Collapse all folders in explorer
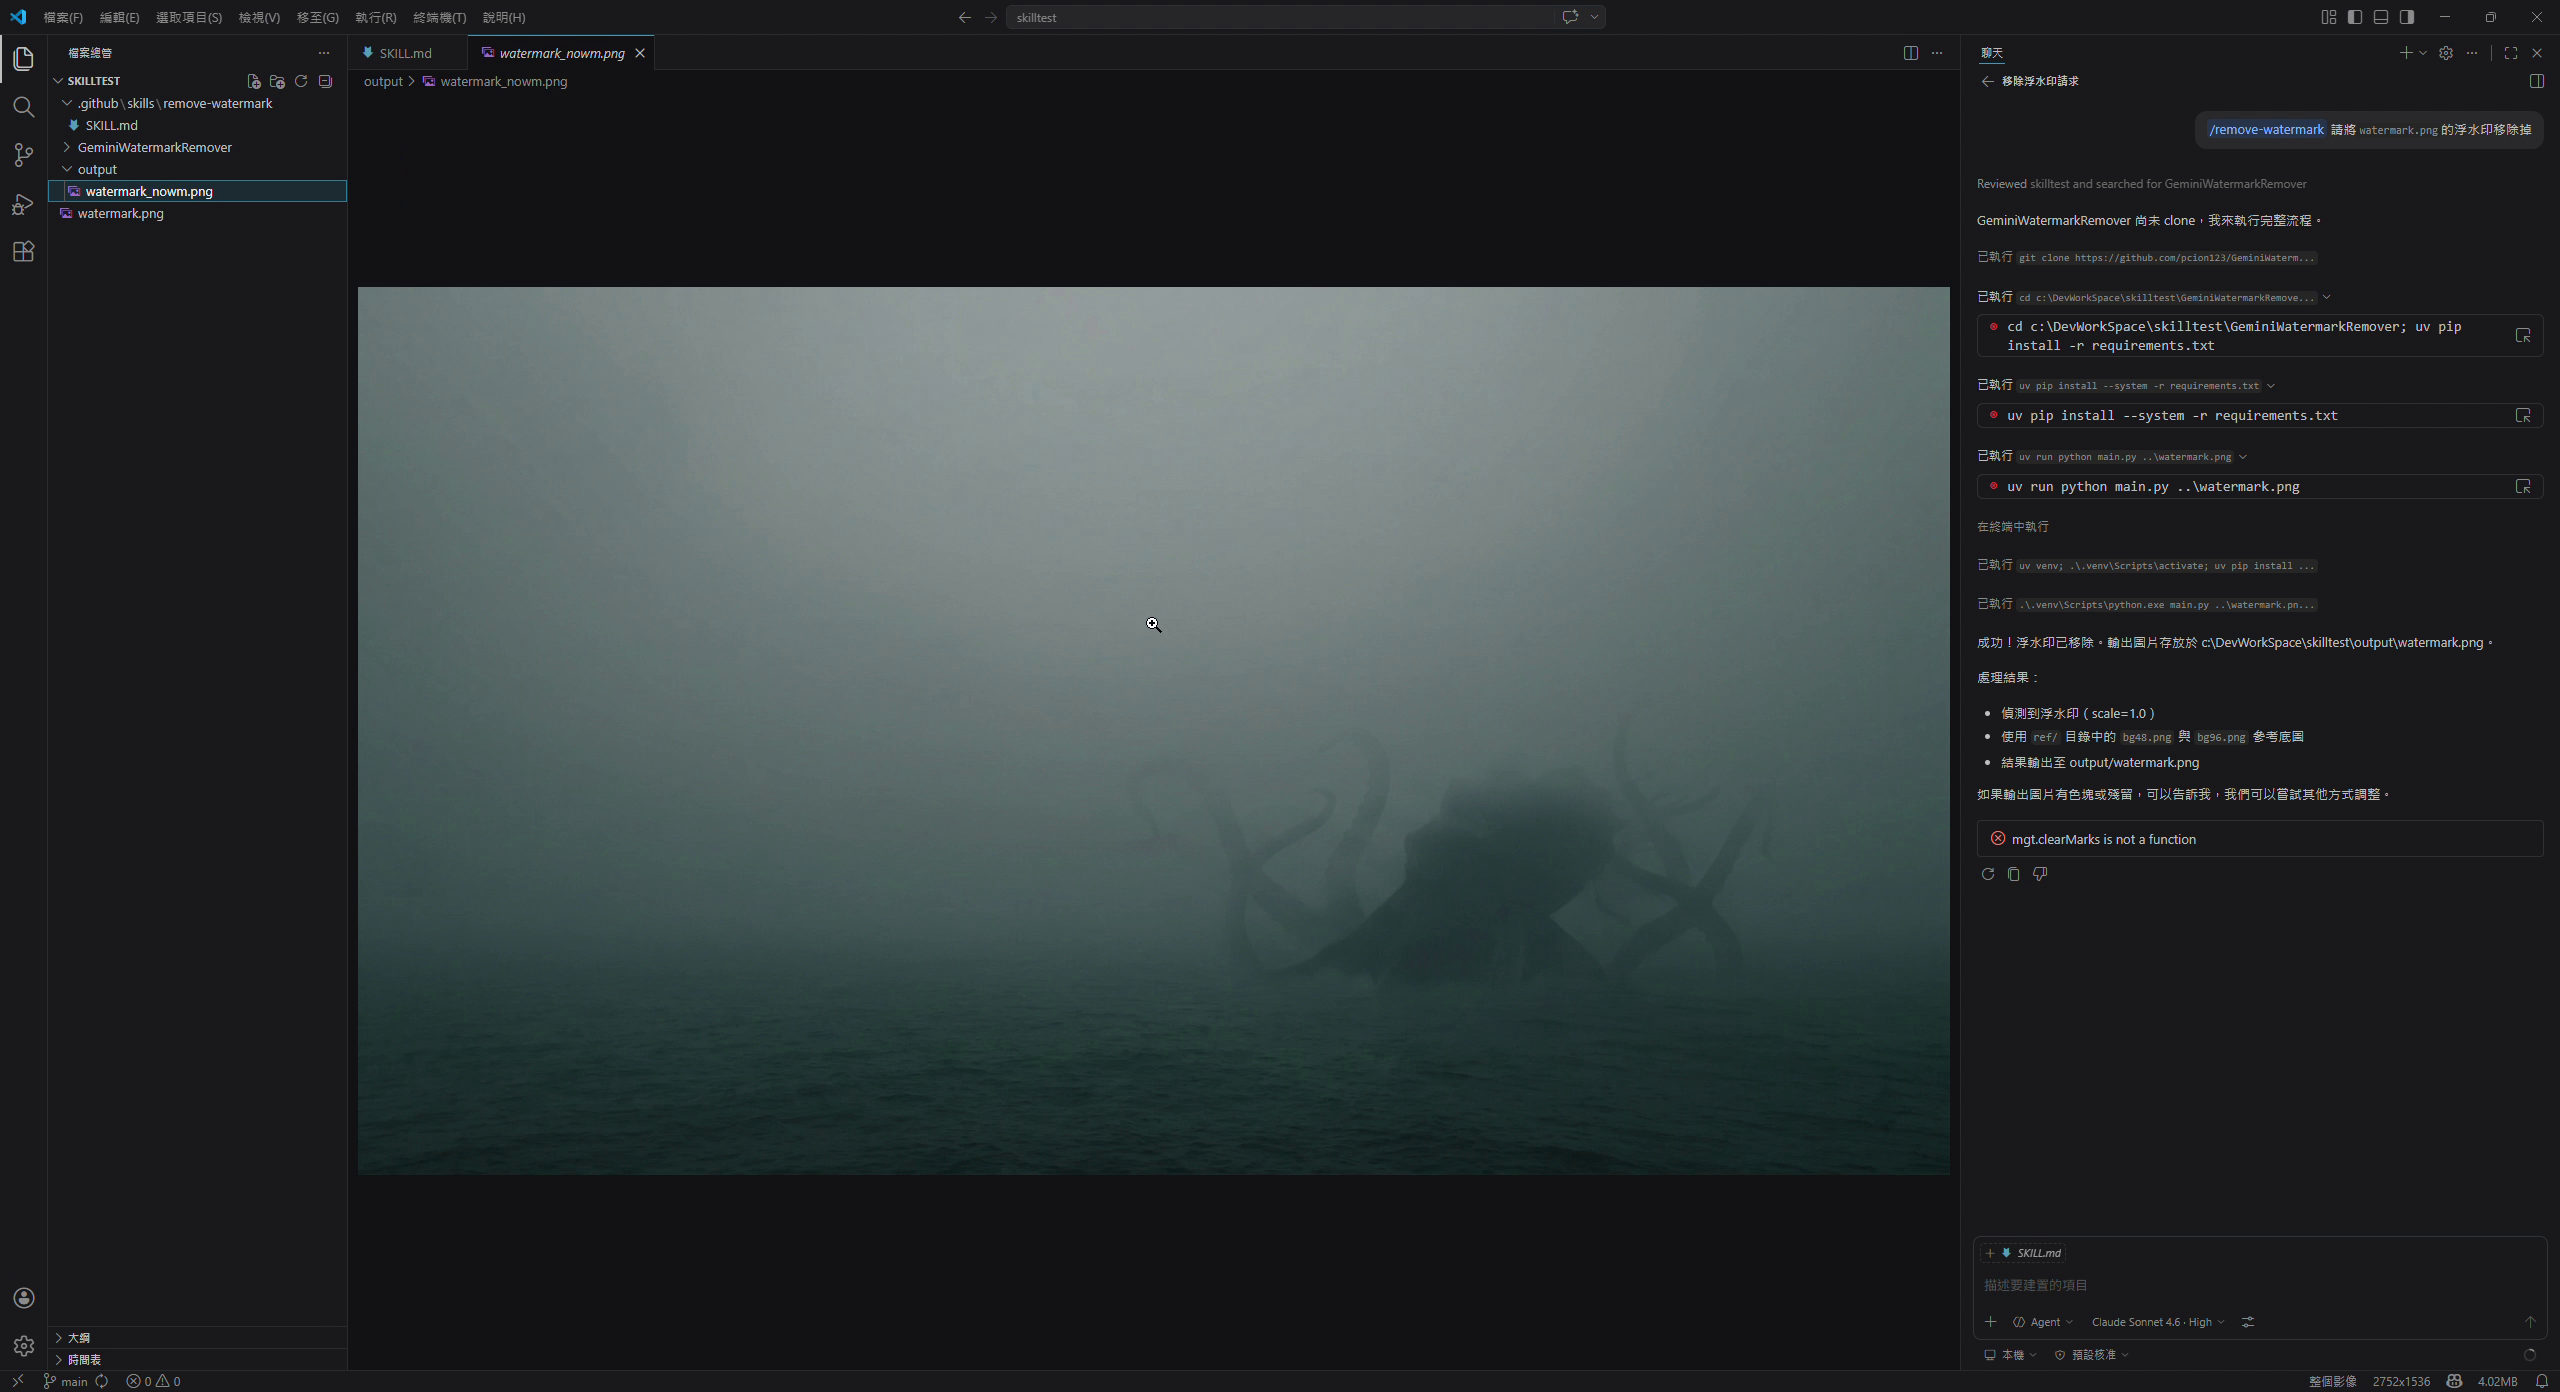Image resolution: width=2560 pixels, height=1392 pixels. point(325,81)
